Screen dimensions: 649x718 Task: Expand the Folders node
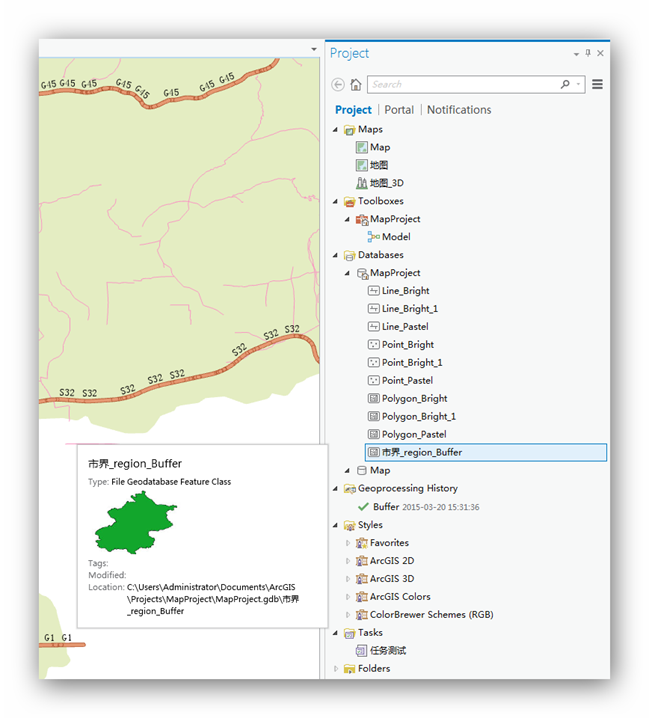point(336,669)
